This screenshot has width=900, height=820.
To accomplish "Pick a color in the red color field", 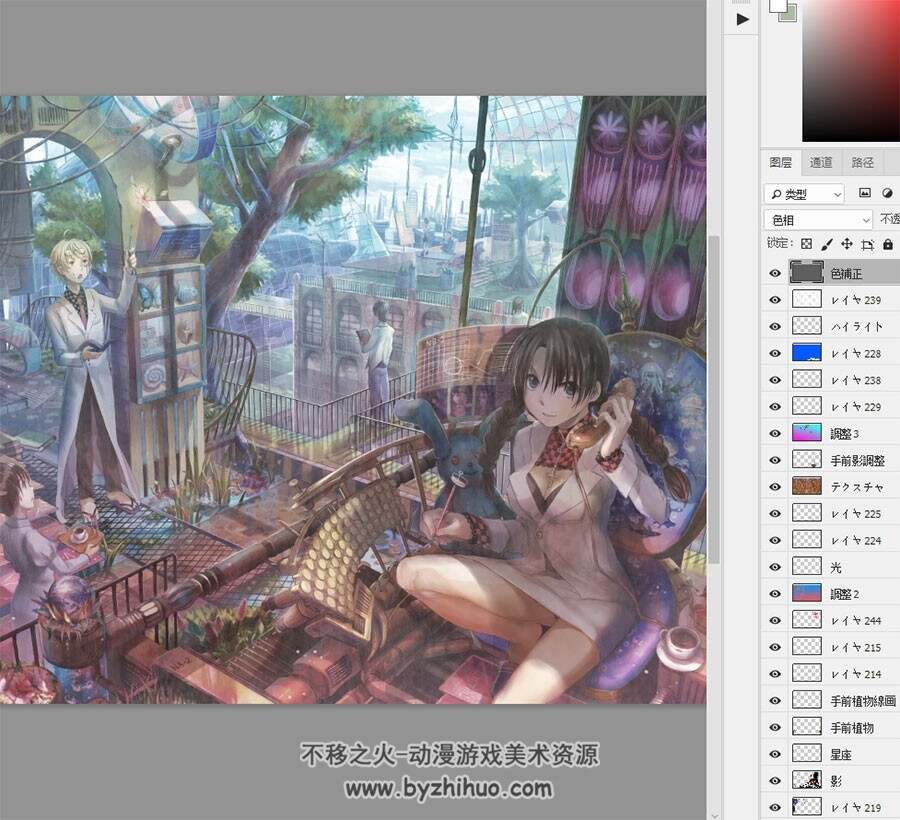I will (851, 69).
